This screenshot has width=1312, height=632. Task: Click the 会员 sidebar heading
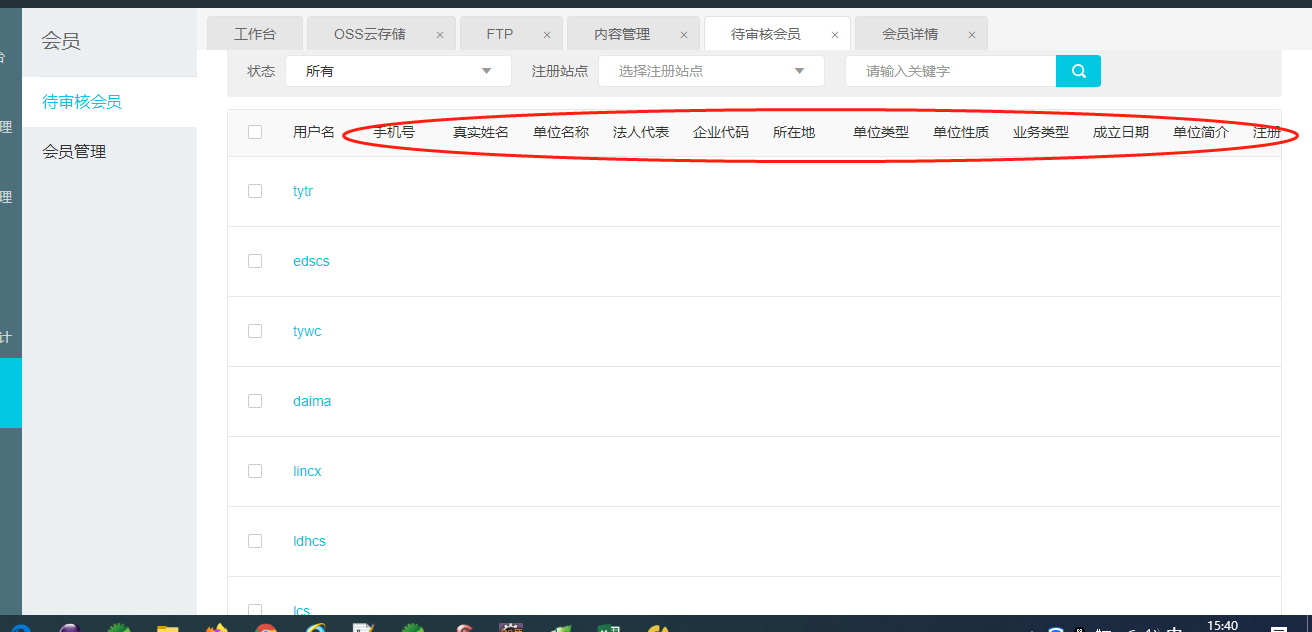click(x=60, y=42)
